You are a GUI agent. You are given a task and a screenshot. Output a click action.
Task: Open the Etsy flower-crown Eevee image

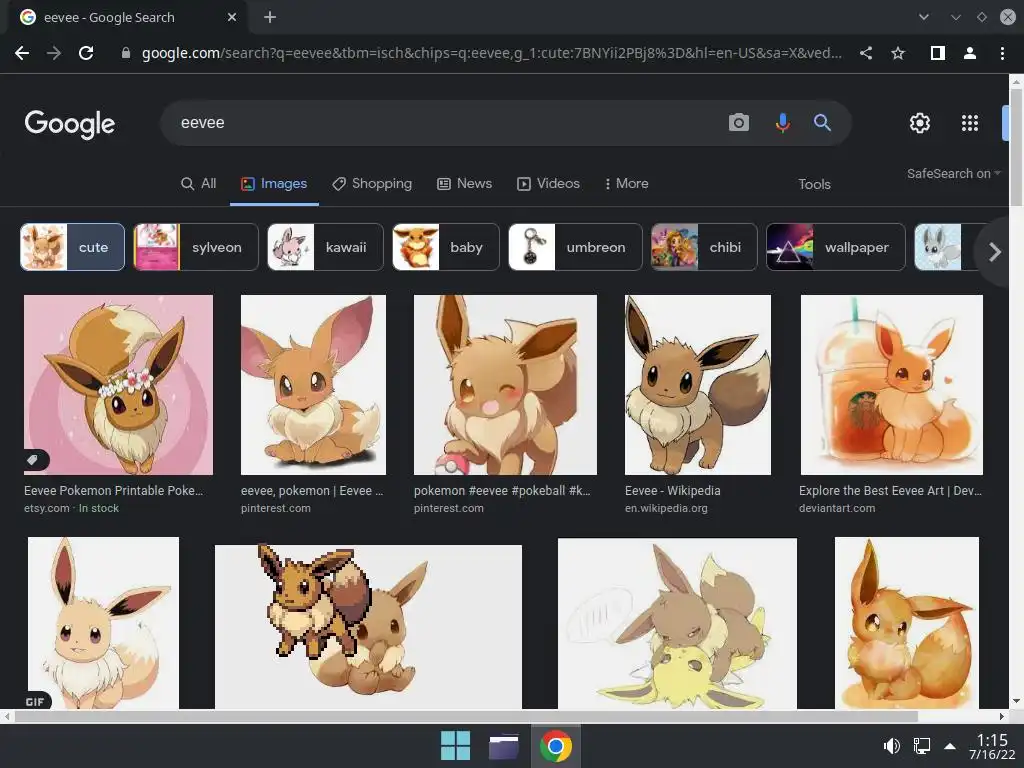tap(118, 385)
